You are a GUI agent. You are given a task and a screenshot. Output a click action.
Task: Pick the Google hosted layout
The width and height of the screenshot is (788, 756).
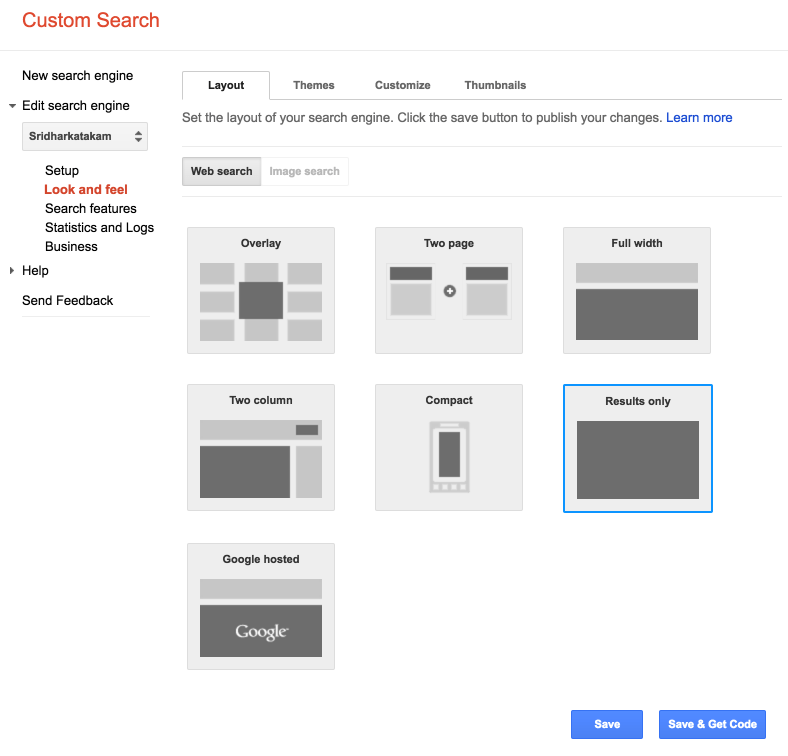pos(261,606)
